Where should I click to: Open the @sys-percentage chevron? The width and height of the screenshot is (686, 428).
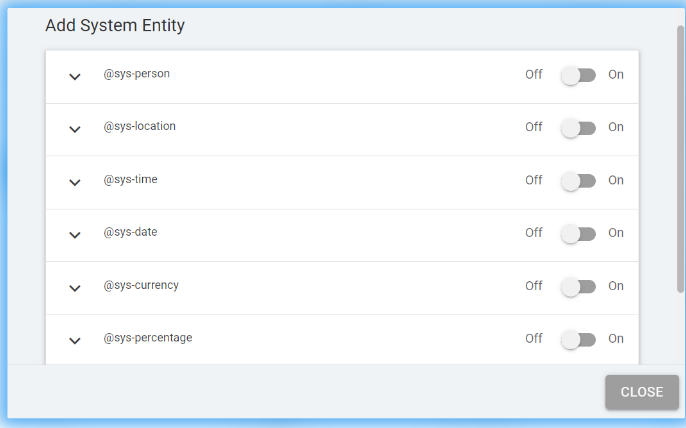tap(74, 340)
